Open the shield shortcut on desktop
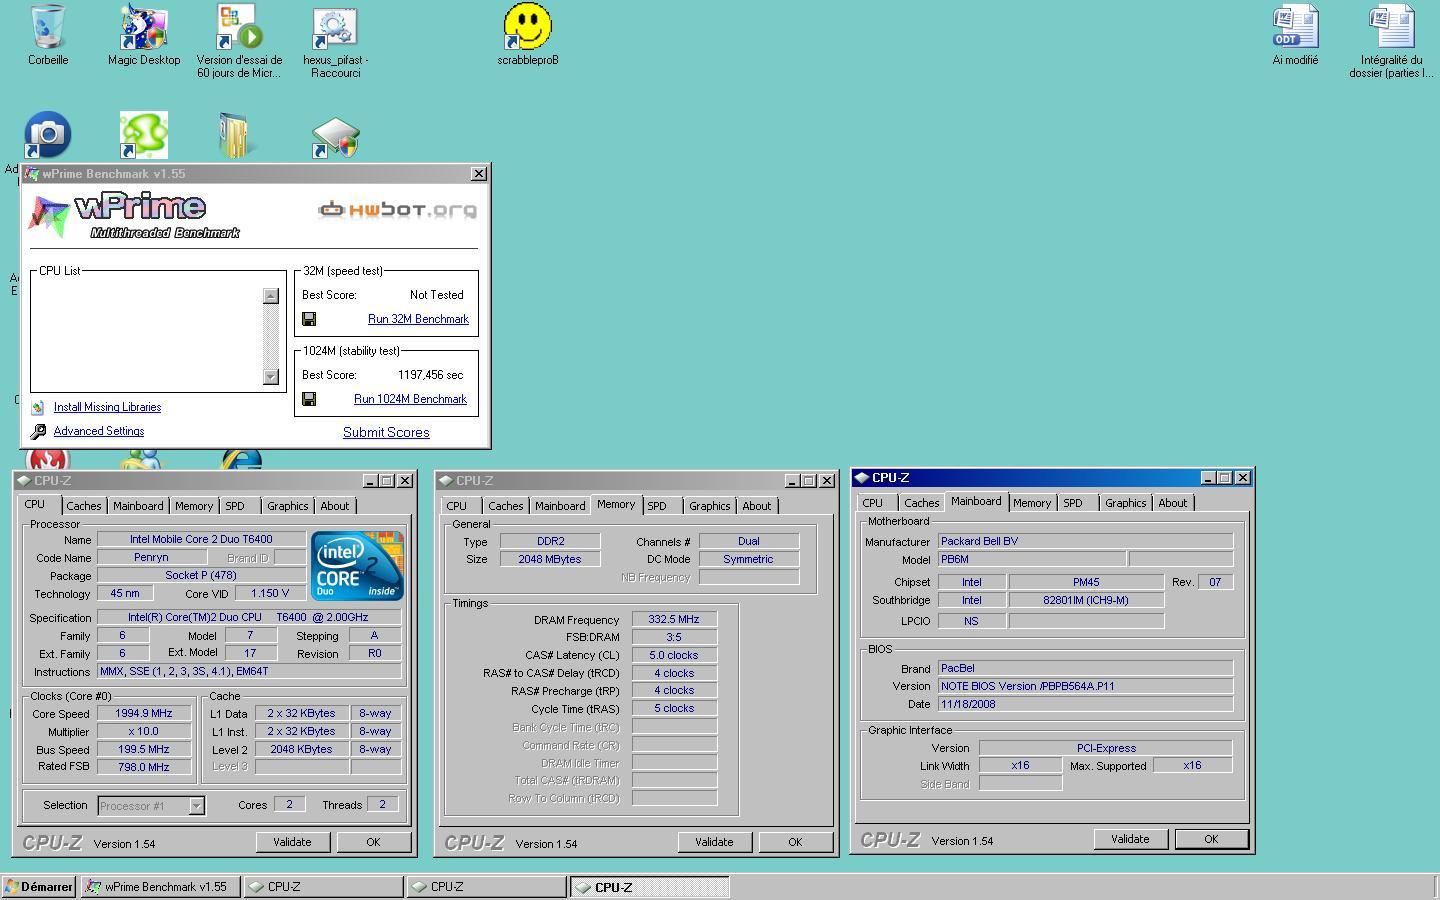 [x=336, y=138]
